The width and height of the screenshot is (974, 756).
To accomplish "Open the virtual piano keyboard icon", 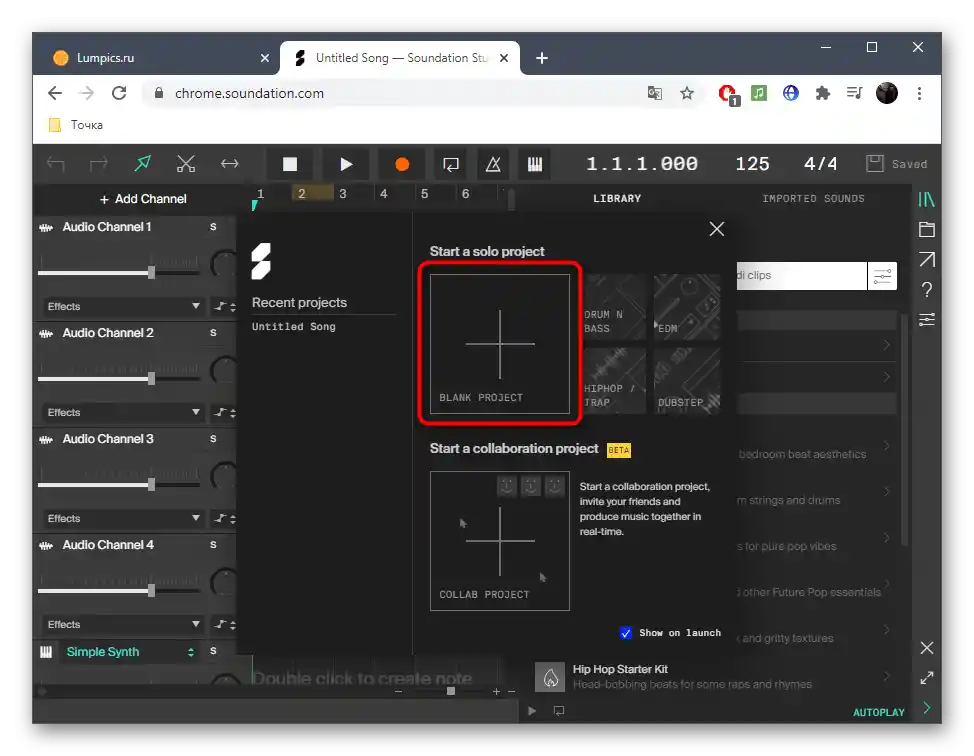I will click(535, 164).
